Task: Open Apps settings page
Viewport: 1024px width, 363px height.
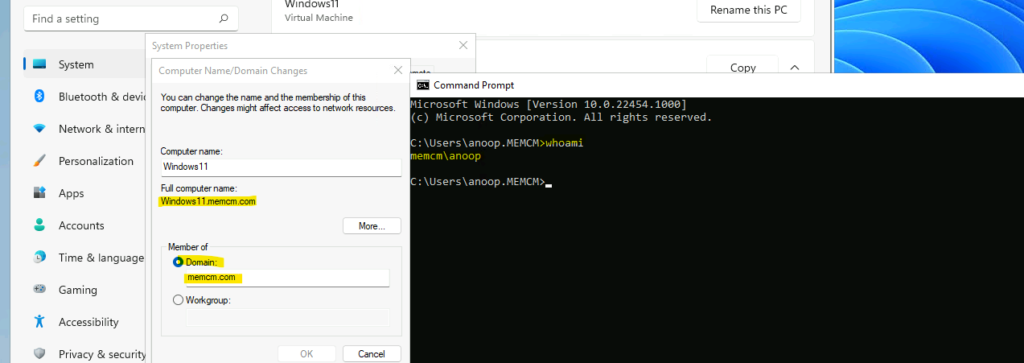Action: 85,193
